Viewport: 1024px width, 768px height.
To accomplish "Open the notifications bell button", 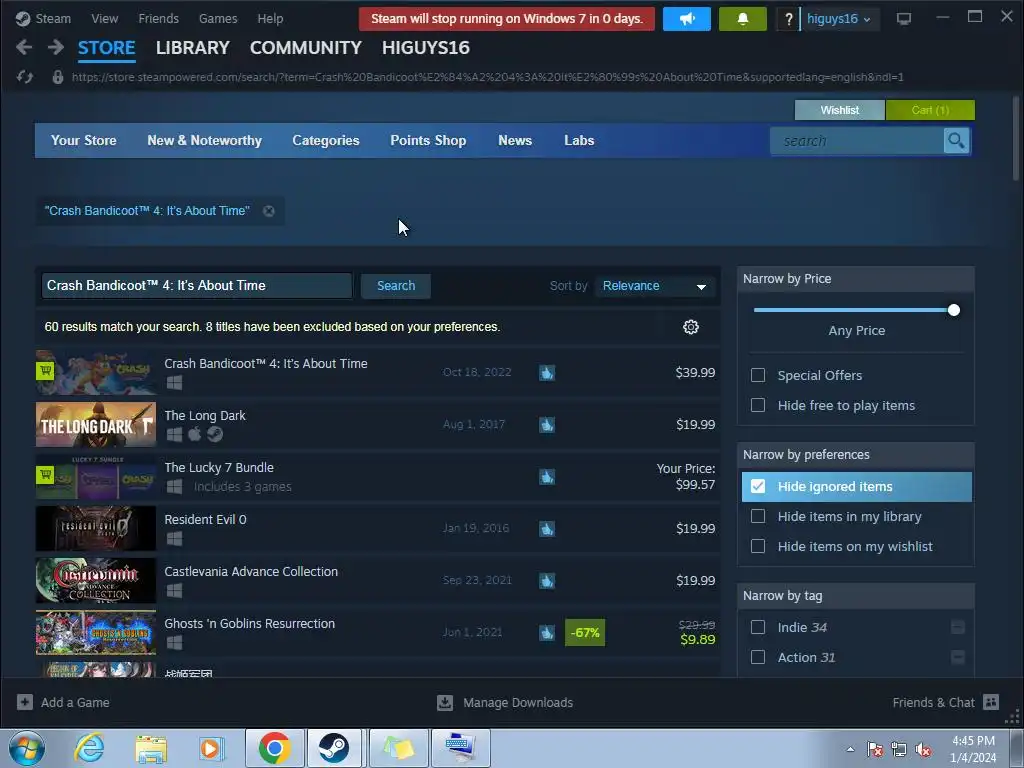I will tap(743, 19).
